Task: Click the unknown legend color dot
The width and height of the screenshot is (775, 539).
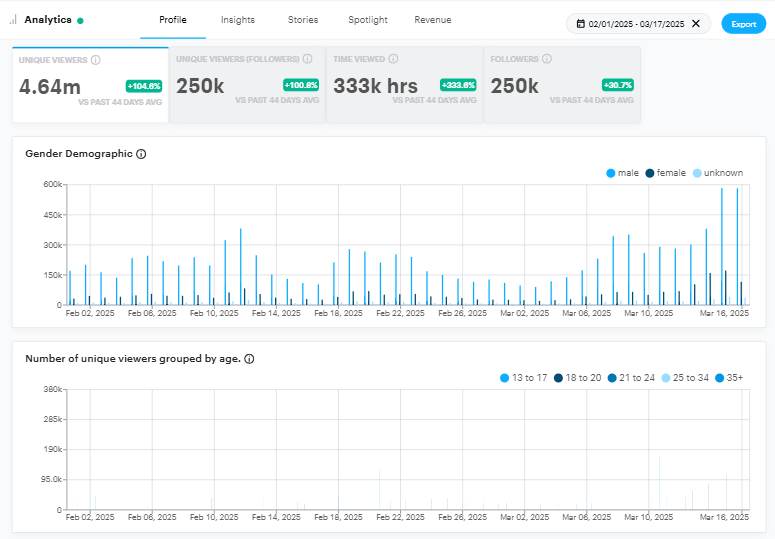Action: (697, 173)
